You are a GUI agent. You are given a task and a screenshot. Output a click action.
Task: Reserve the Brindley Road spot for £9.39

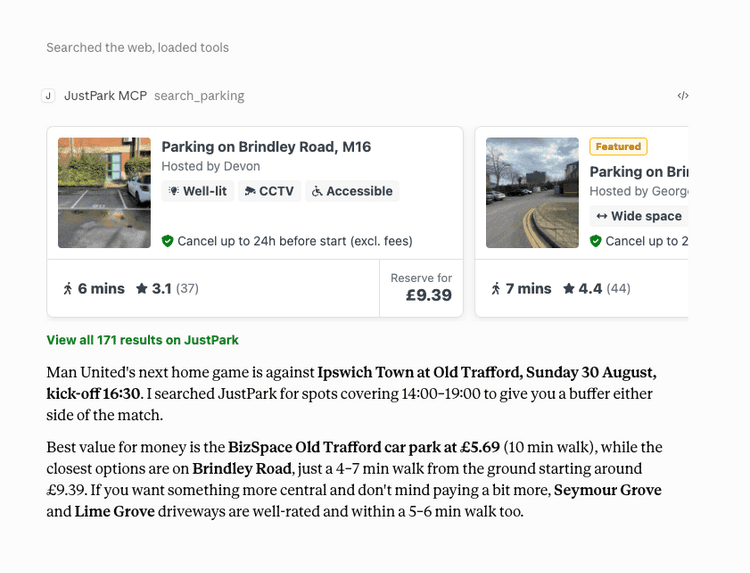point(421,288)
